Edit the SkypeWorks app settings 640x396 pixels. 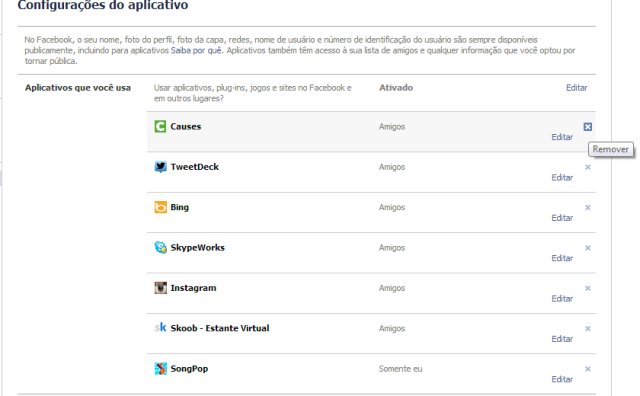click(x=562, y=258)
